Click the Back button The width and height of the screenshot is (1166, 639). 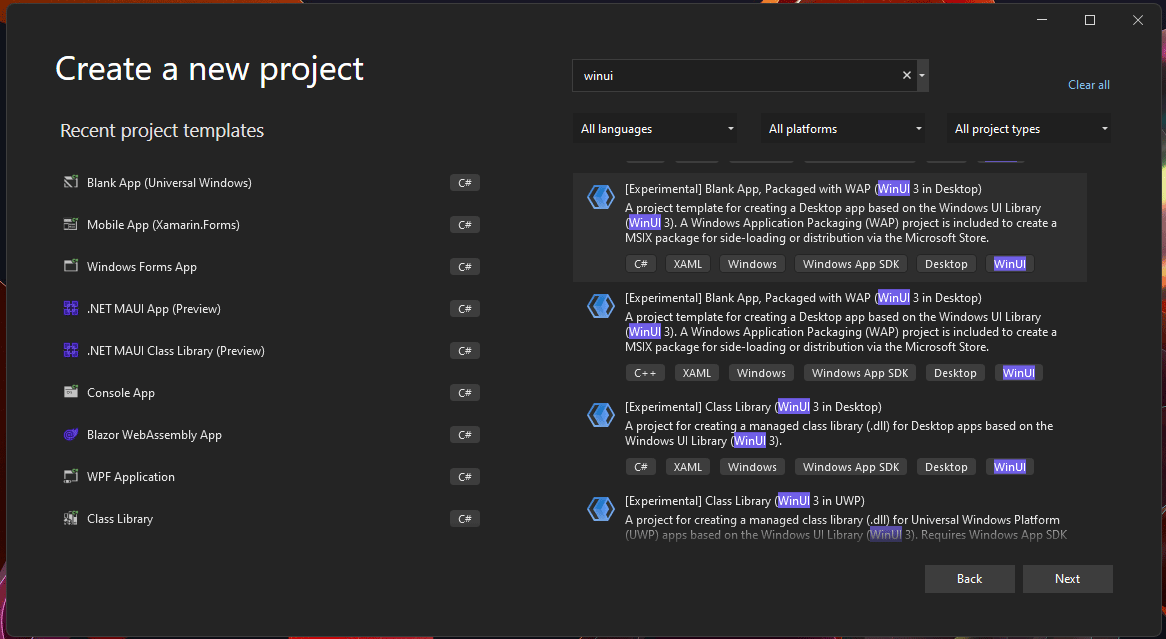(x=970, y=579)
